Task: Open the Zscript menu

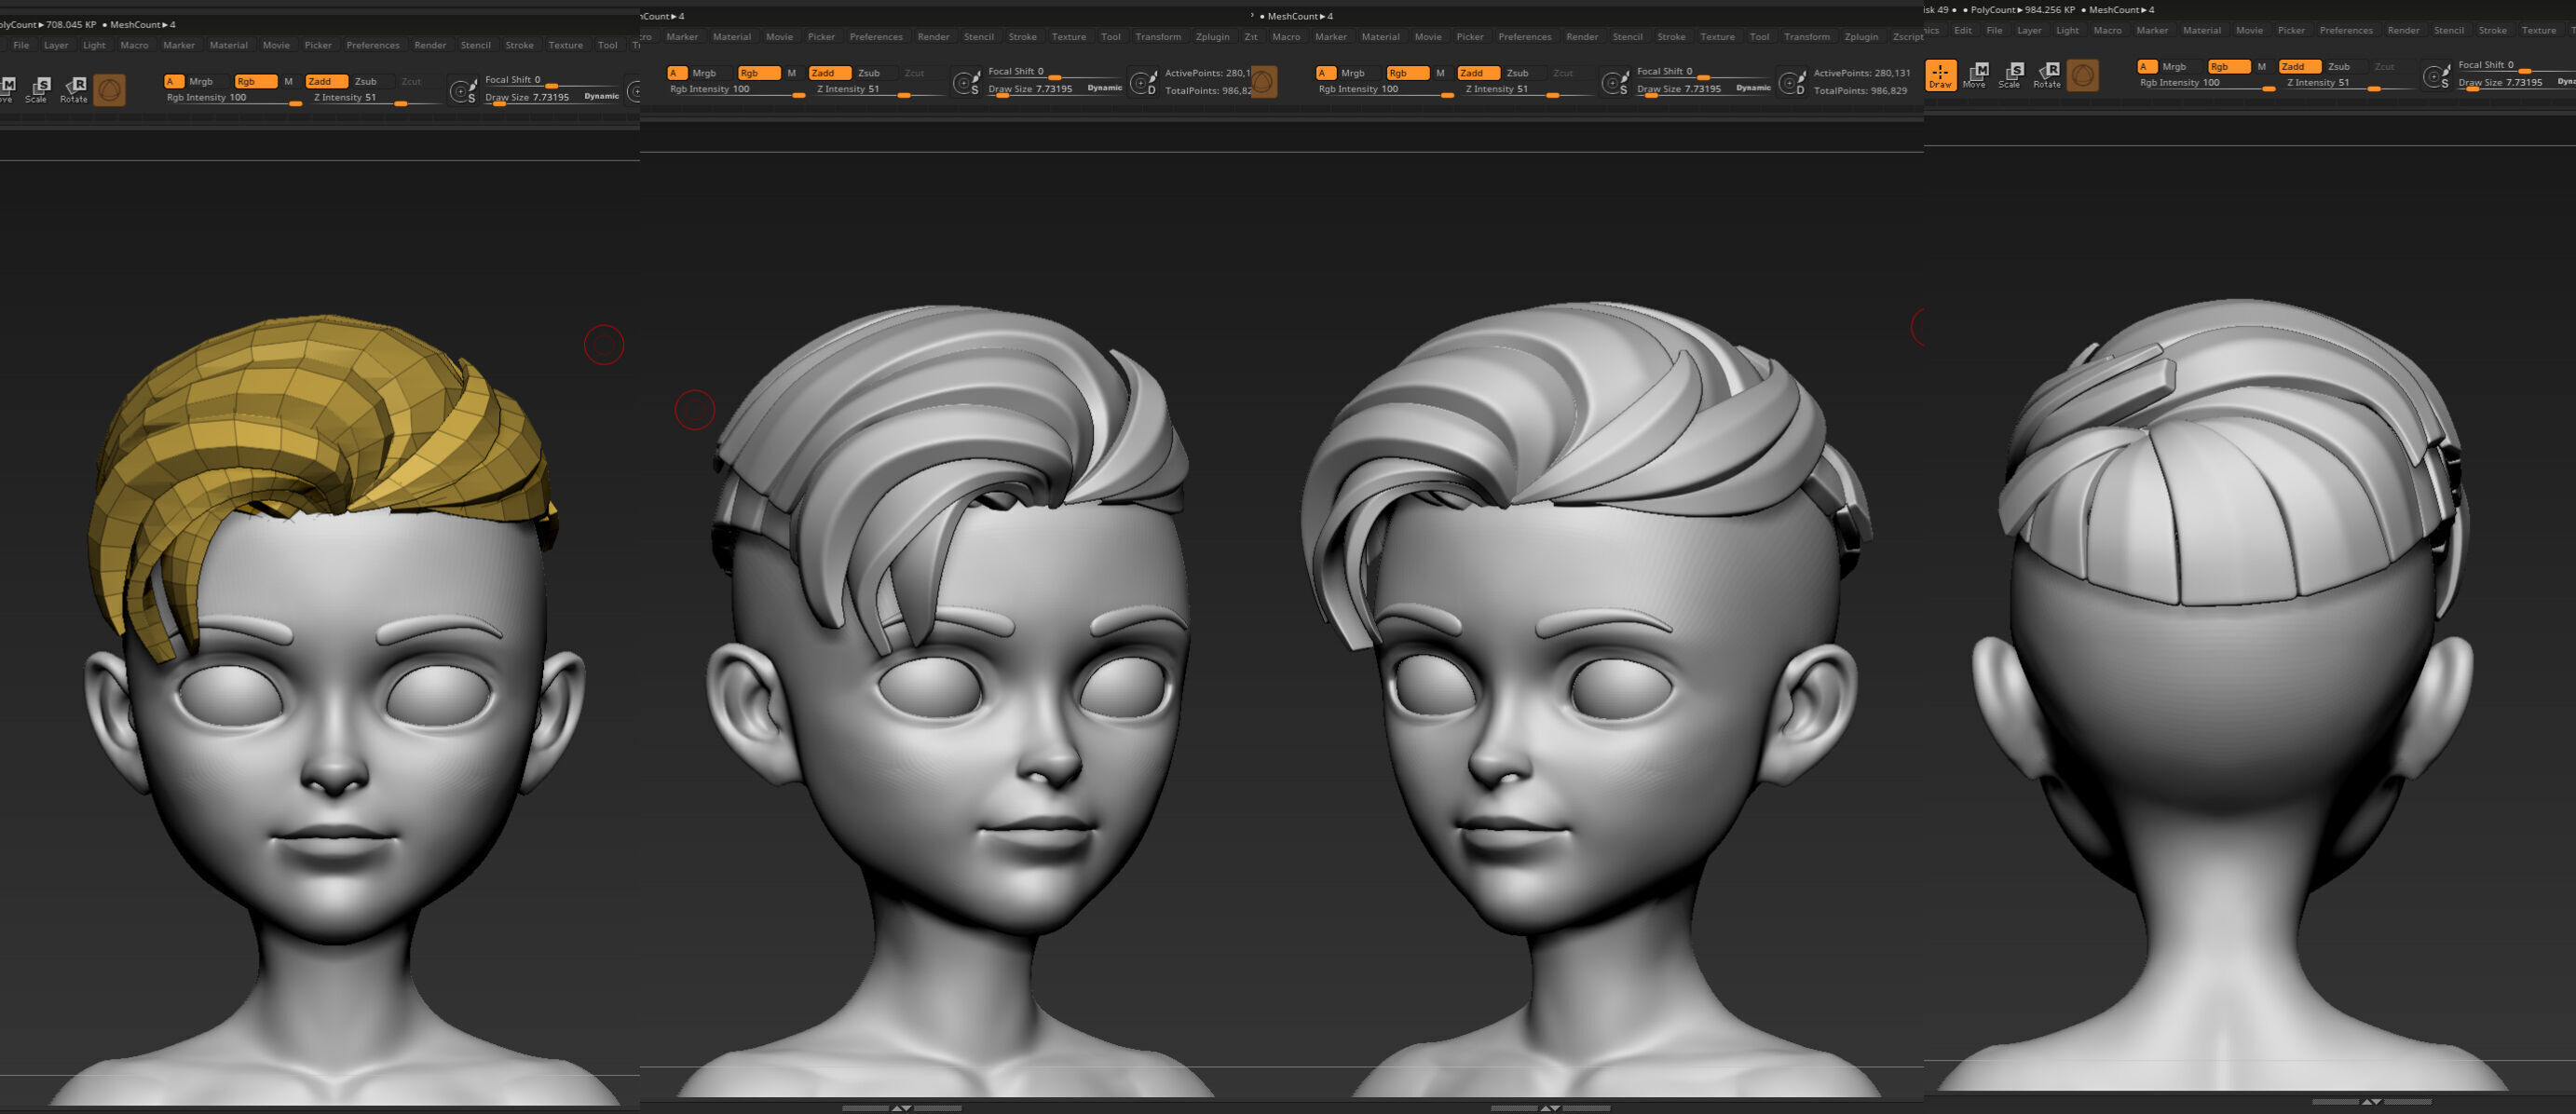Action: [1907, 37]
